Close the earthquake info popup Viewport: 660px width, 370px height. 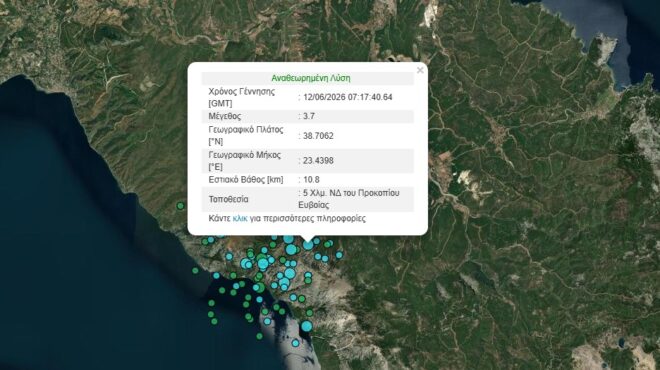point(420,70)
